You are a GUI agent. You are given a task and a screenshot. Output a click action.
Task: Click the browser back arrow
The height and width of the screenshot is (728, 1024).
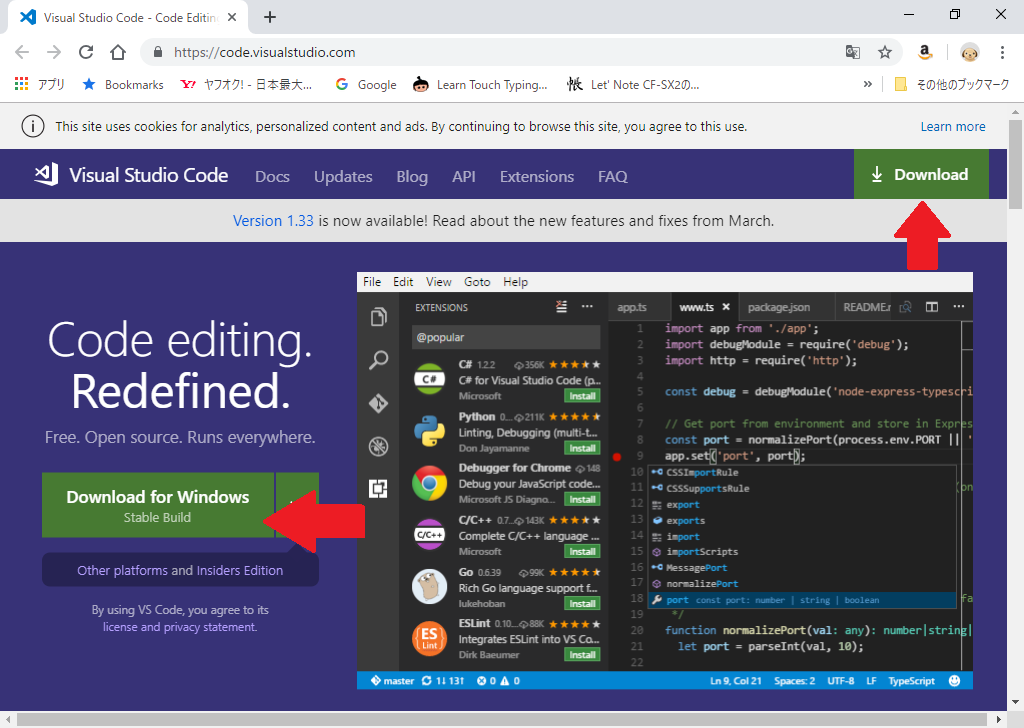tap(22, 52)
